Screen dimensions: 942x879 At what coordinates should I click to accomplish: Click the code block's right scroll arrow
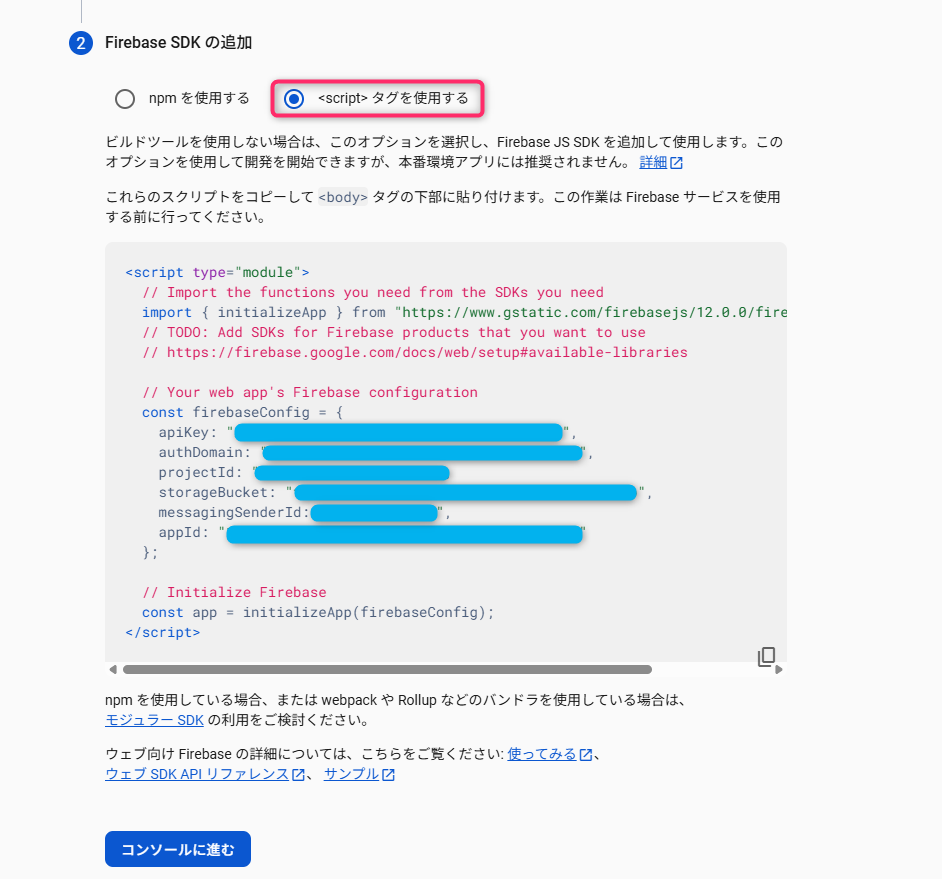(x=779, y=669)
